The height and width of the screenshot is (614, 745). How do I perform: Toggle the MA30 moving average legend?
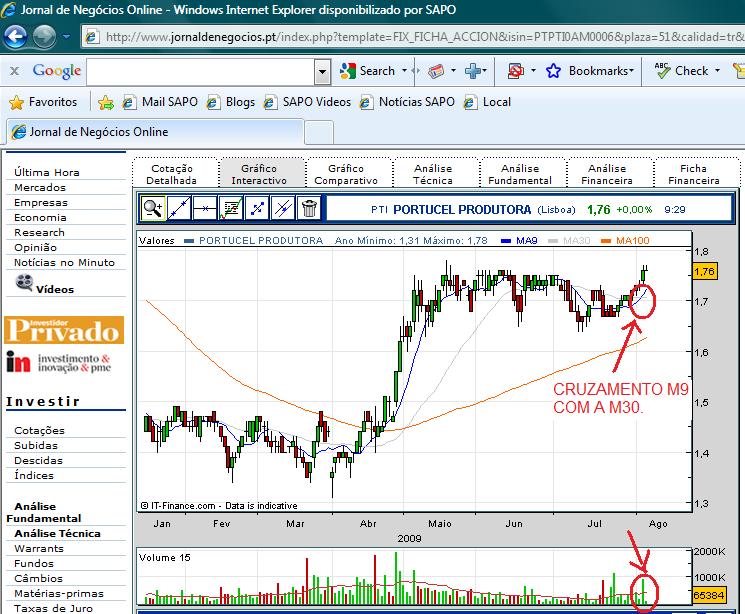pos(569,240)
